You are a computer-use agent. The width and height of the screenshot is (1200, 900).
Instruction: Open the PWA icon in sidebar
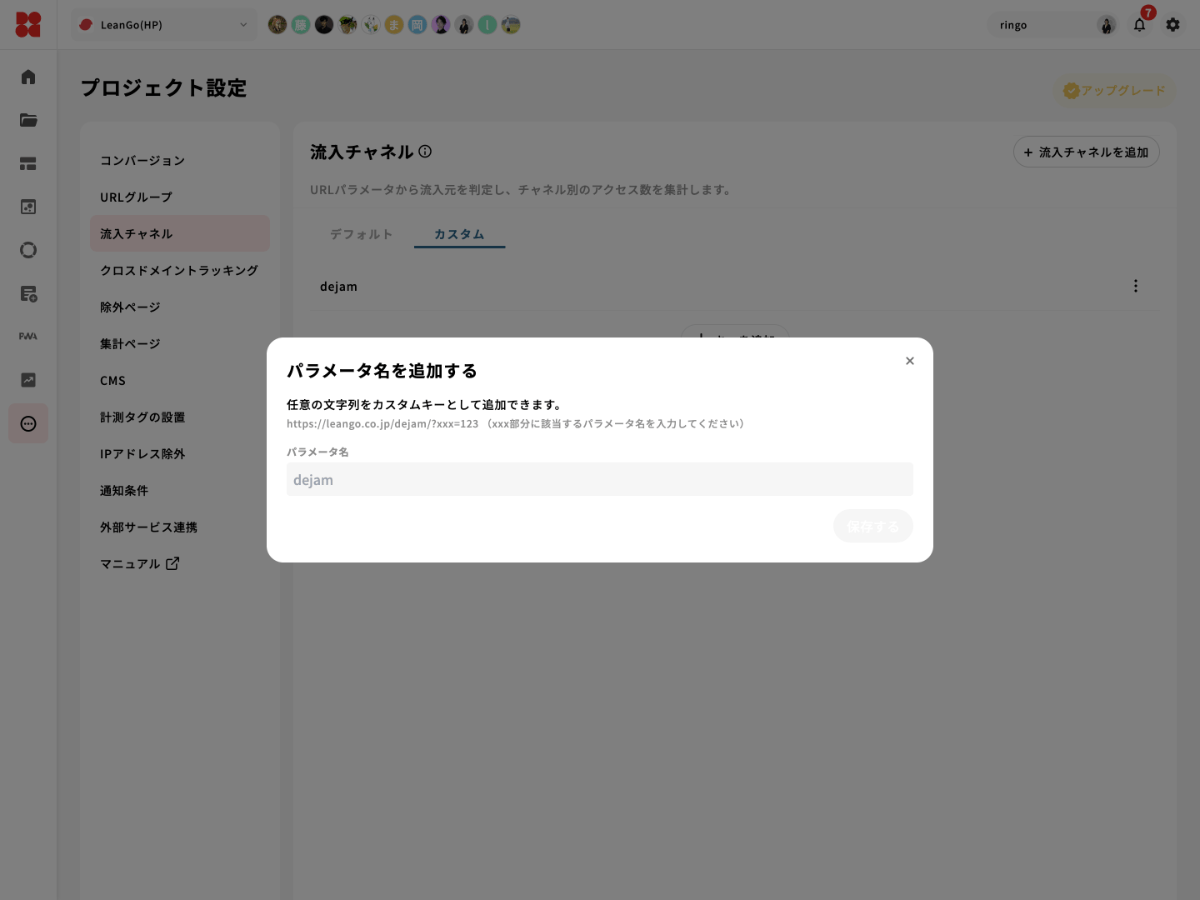28,337
